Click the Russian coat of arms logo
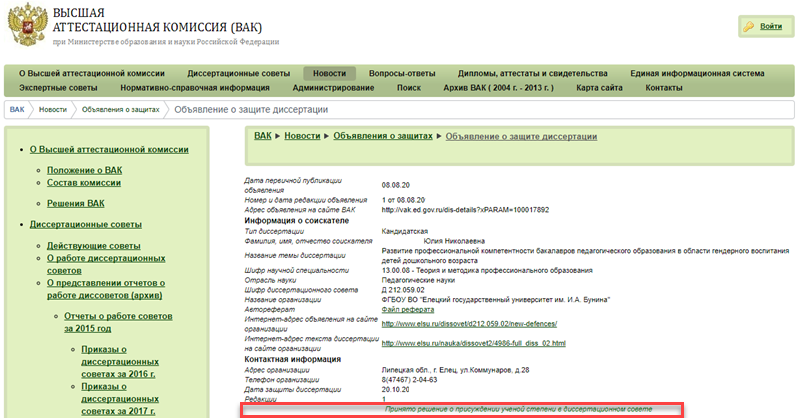 click(24, 27)
